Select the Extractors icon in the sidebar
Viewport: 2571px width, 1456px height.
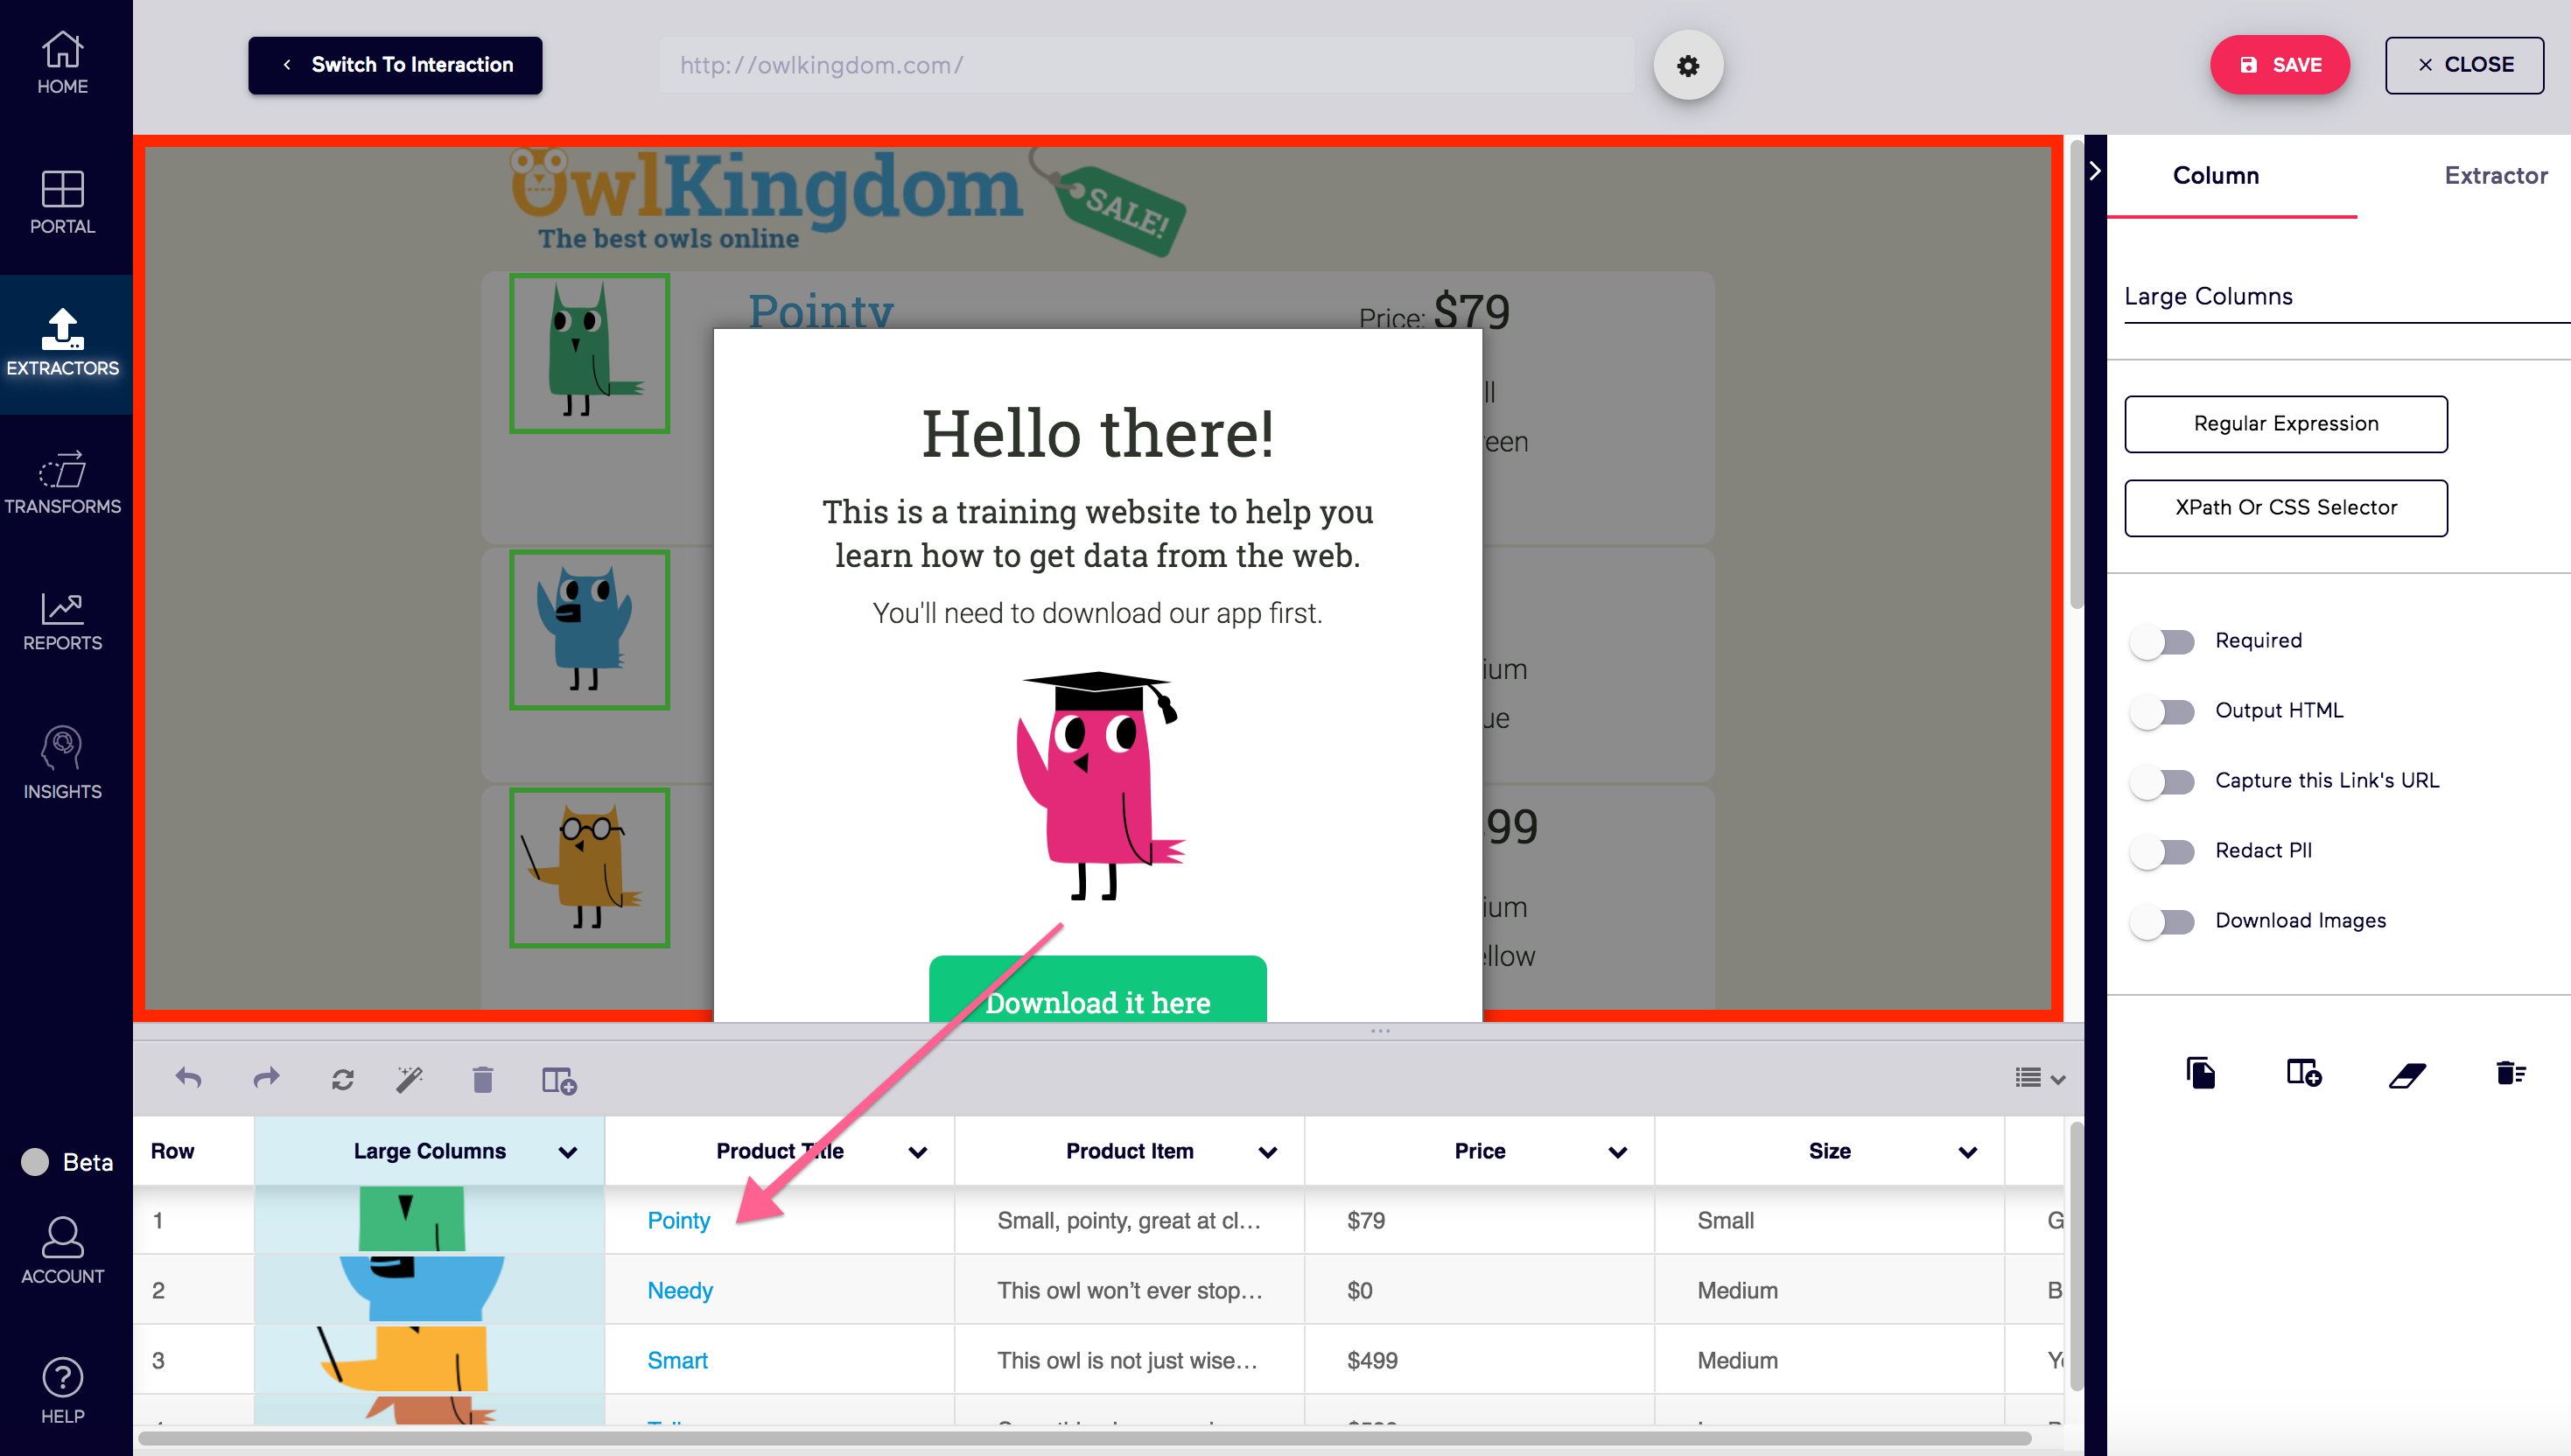pos(62,340)
